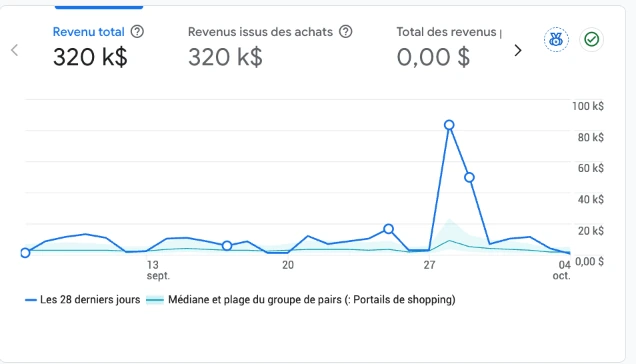
Task: Click the 40 k$ y-axis label
Action: coord(591,200)
